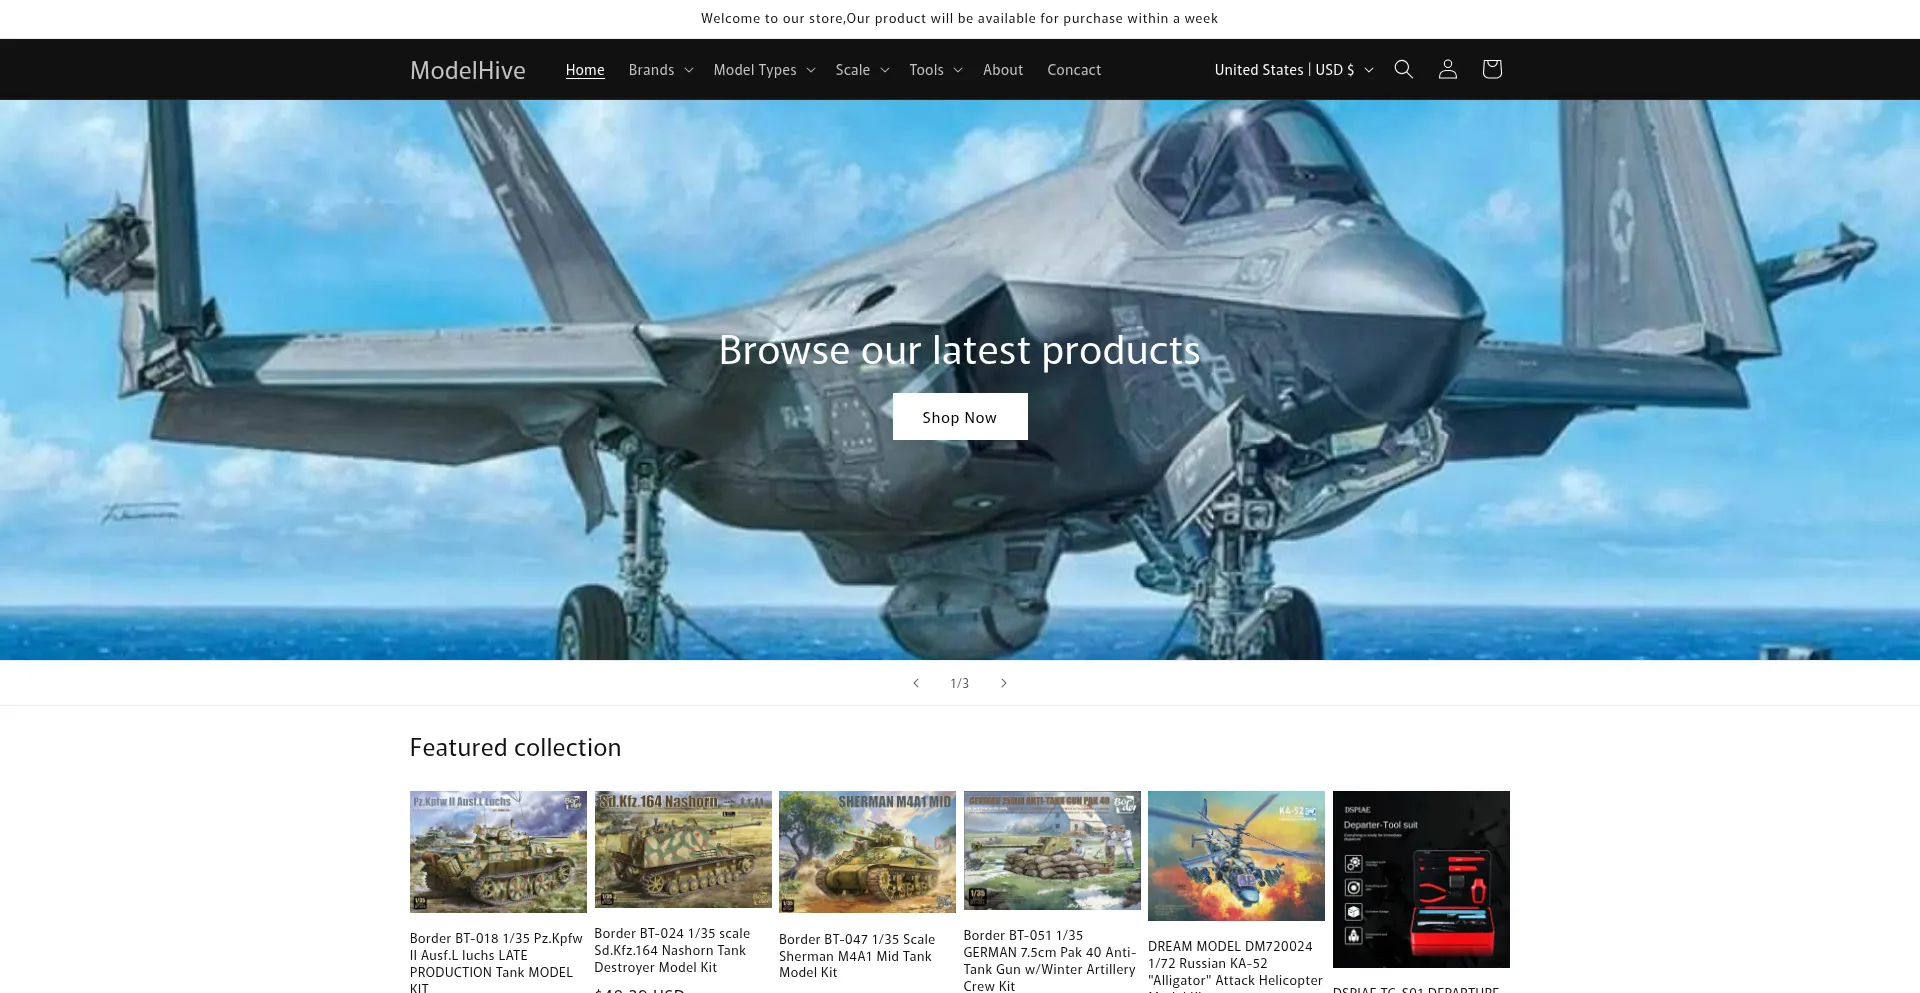Click the DSPIAE Departer-Tool suit image

(x=1420, y=879)
